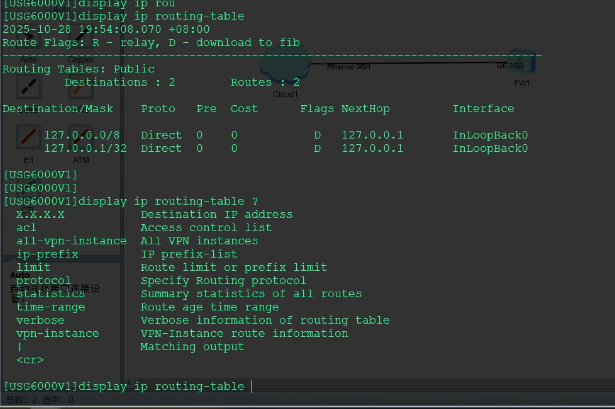The height and width of the screenshot is (409, 615).
Task: Click the time-range help option
Action: coord(51,307)
